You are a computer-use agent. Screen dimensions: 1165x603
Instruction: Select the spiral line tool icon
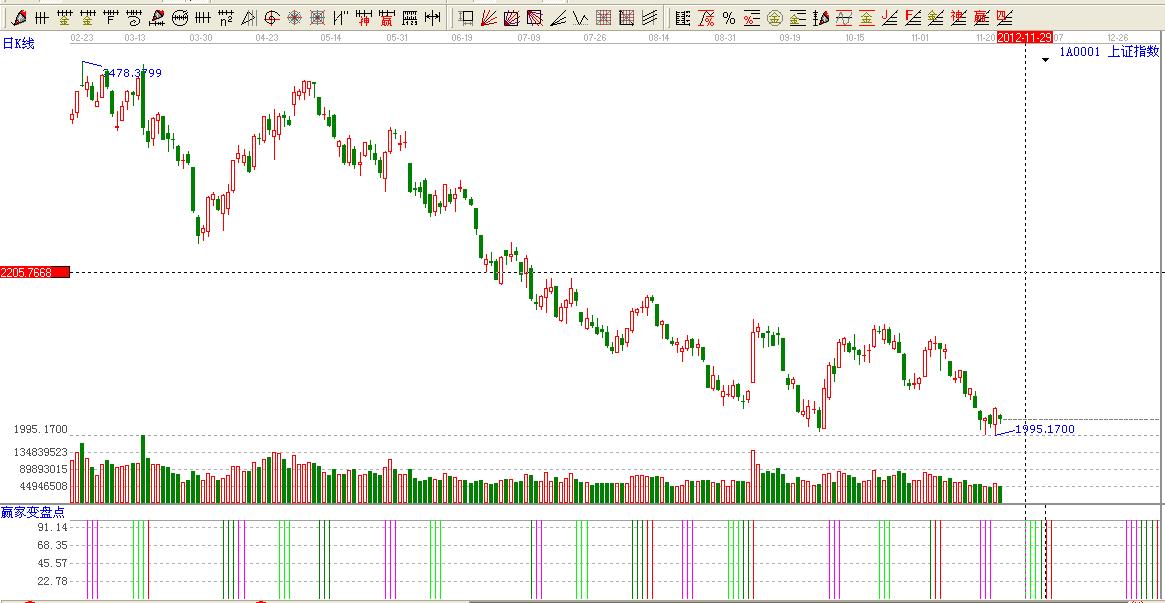coord(134,17)
